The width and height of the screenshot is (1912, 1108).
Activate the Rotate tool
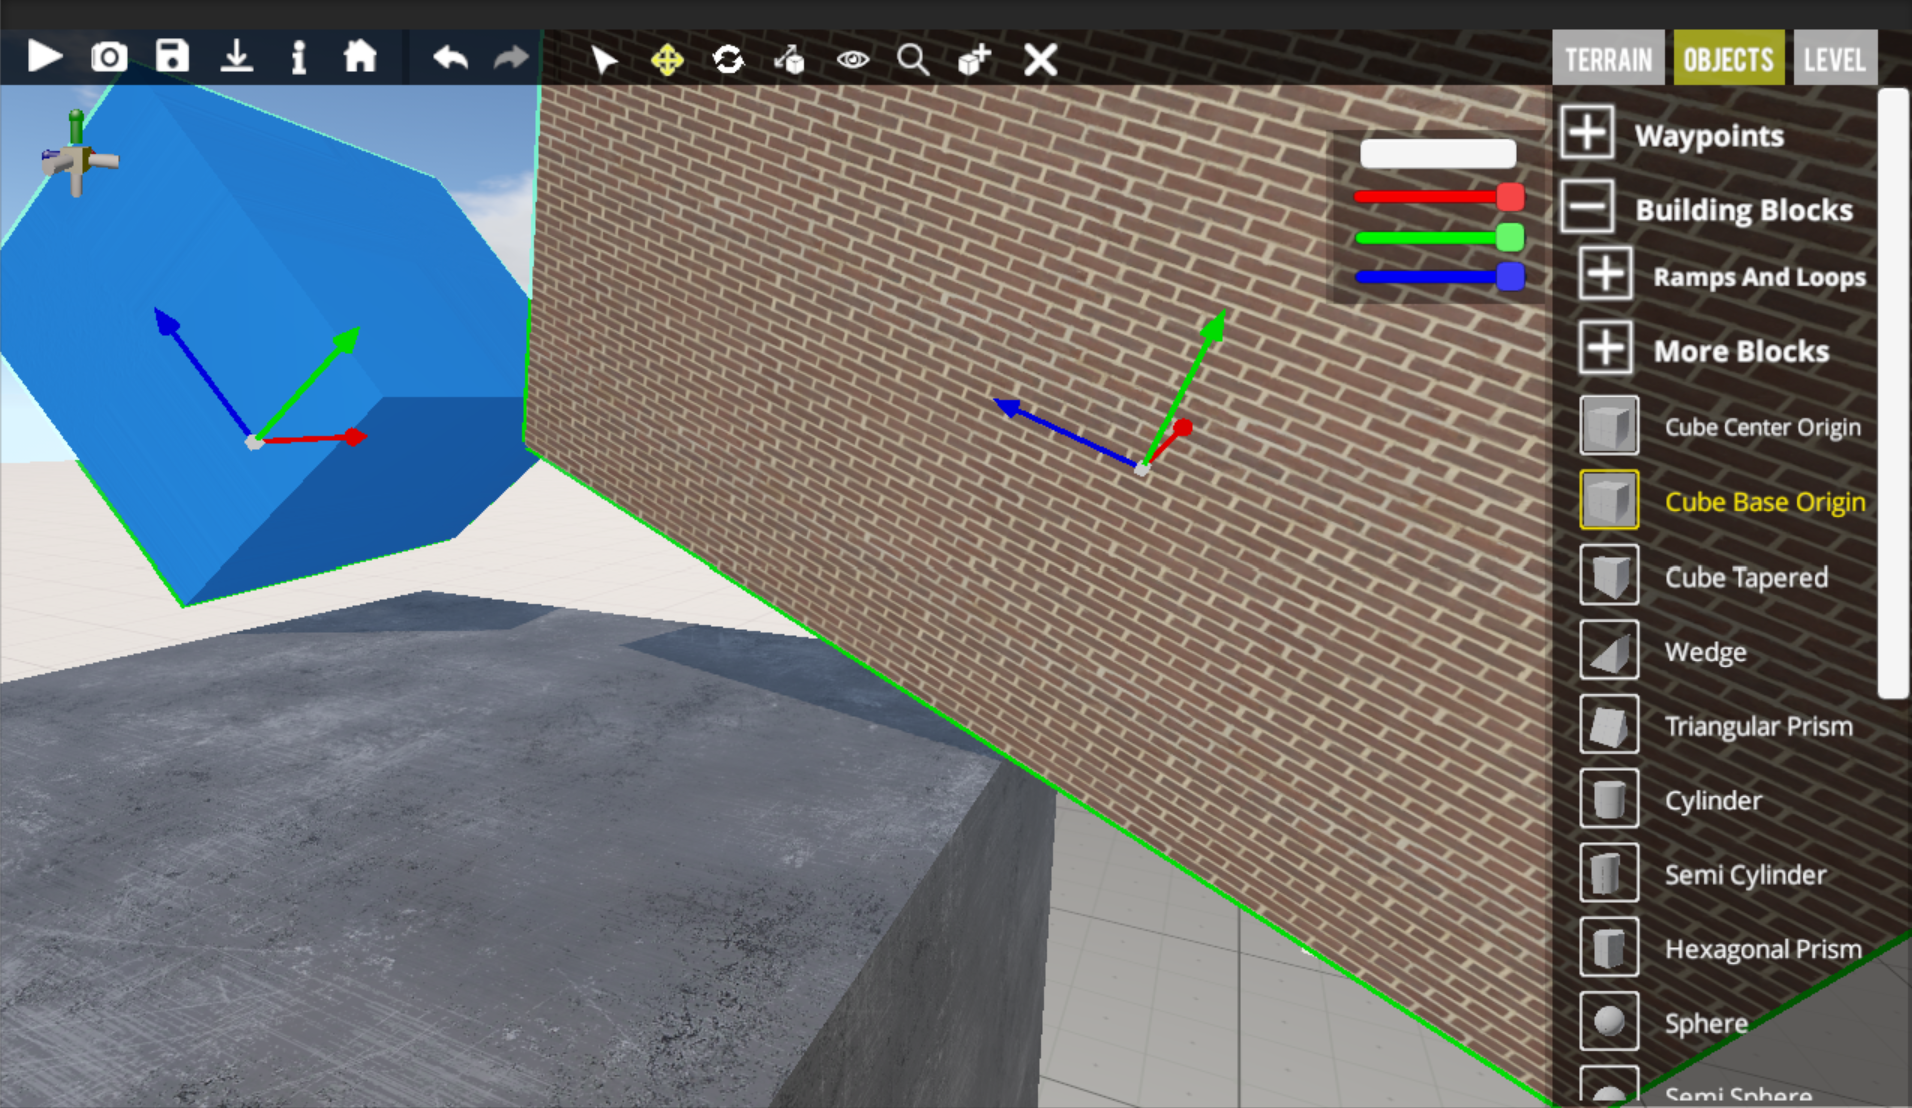(728, 60)
